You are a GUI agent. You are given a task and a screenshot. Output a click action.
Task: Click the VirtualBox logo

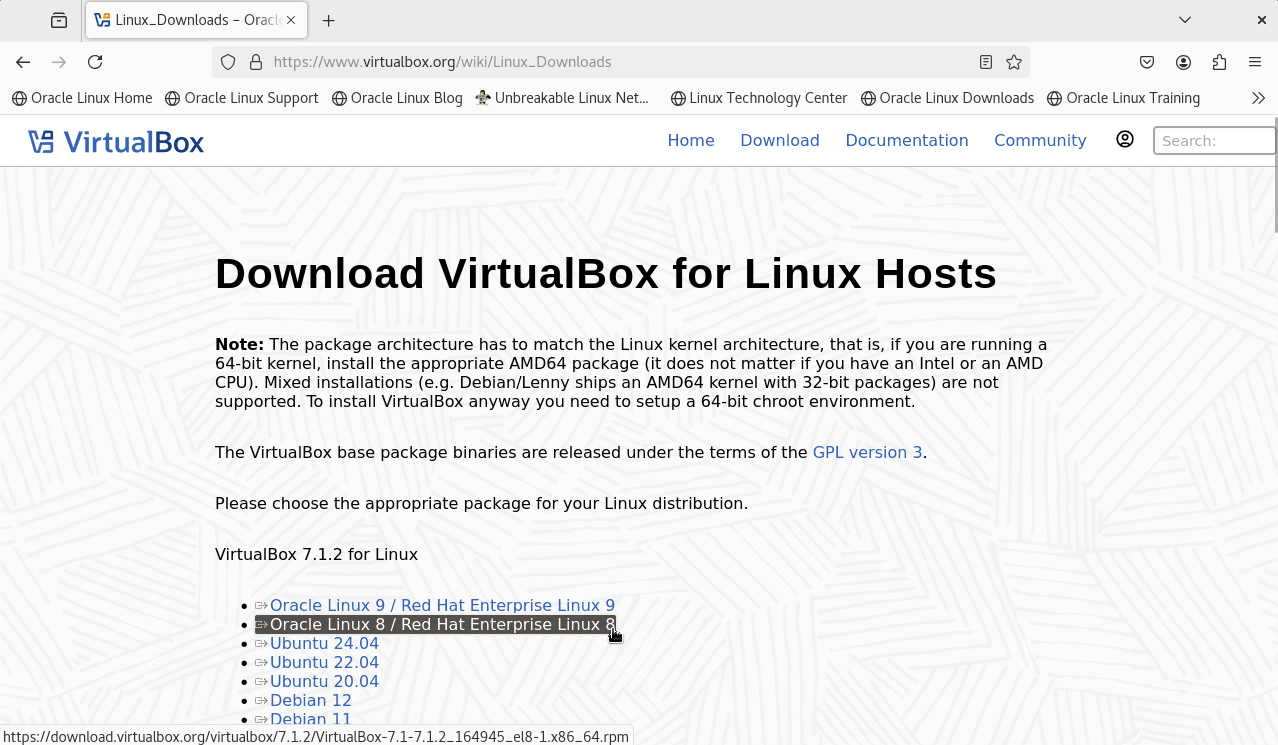tap(116, 142)
